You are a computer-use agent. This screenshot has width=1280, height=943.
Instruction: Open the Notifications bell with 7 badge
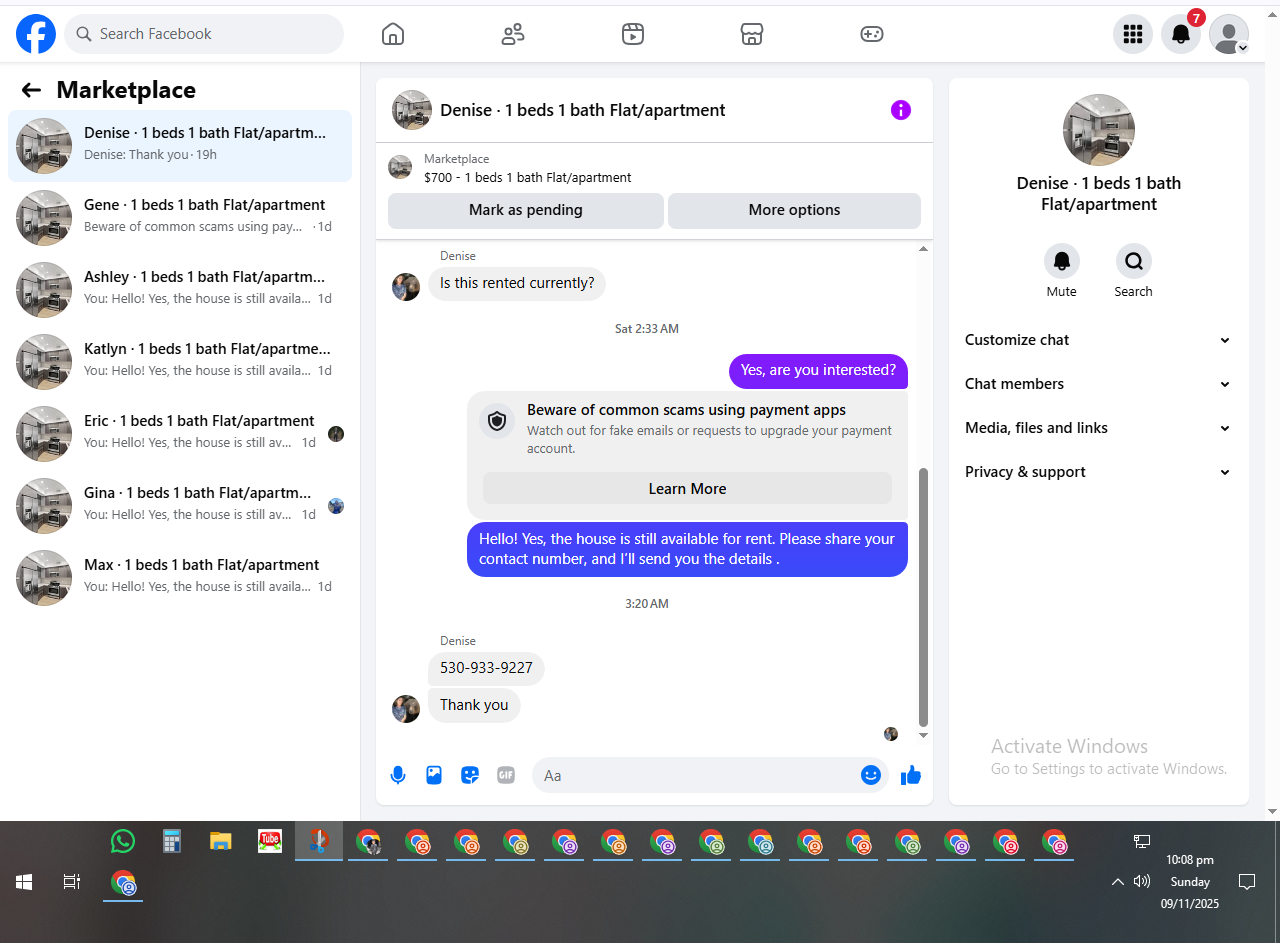pos(1181,34)
